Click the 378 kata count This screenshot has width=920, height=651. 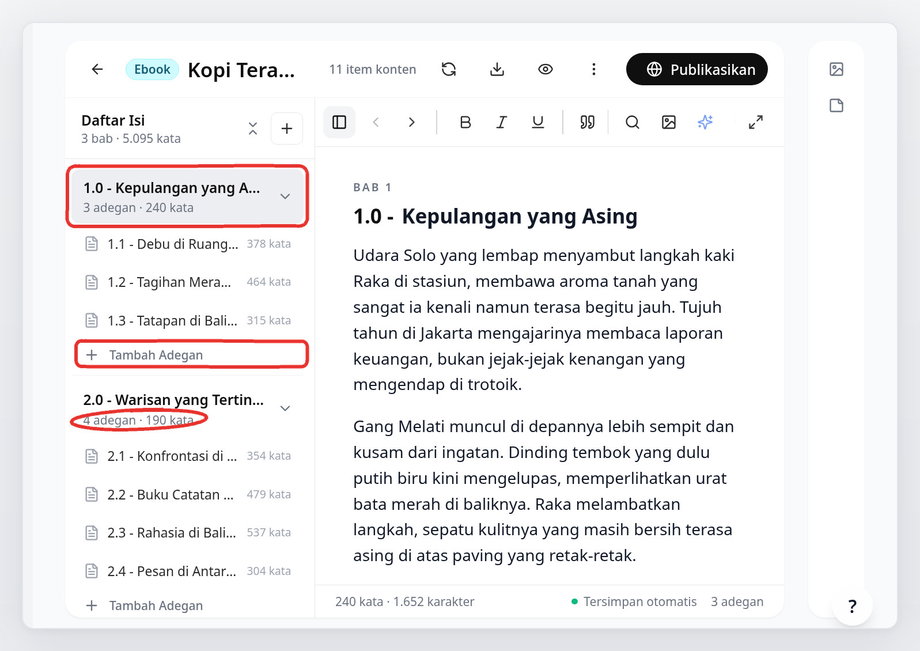click(x=269, y=244)
